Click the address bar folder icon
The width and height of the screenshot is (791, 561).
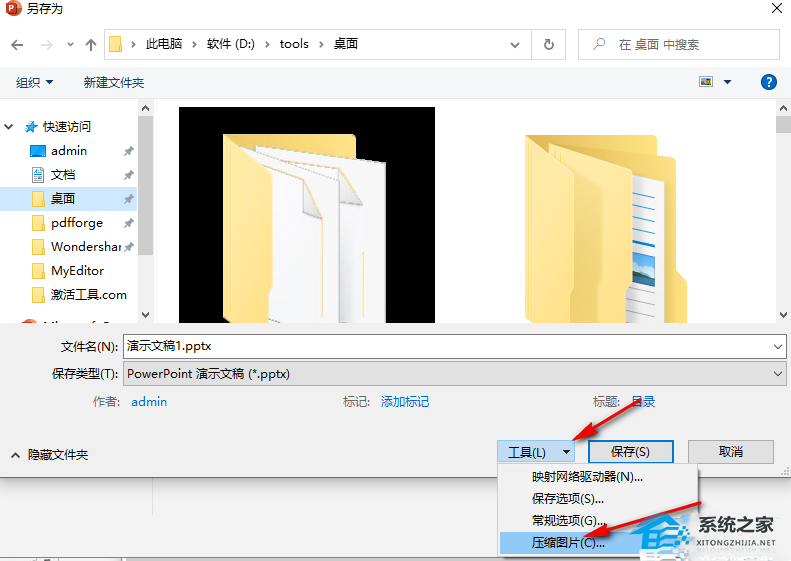(x=116, y=44)
